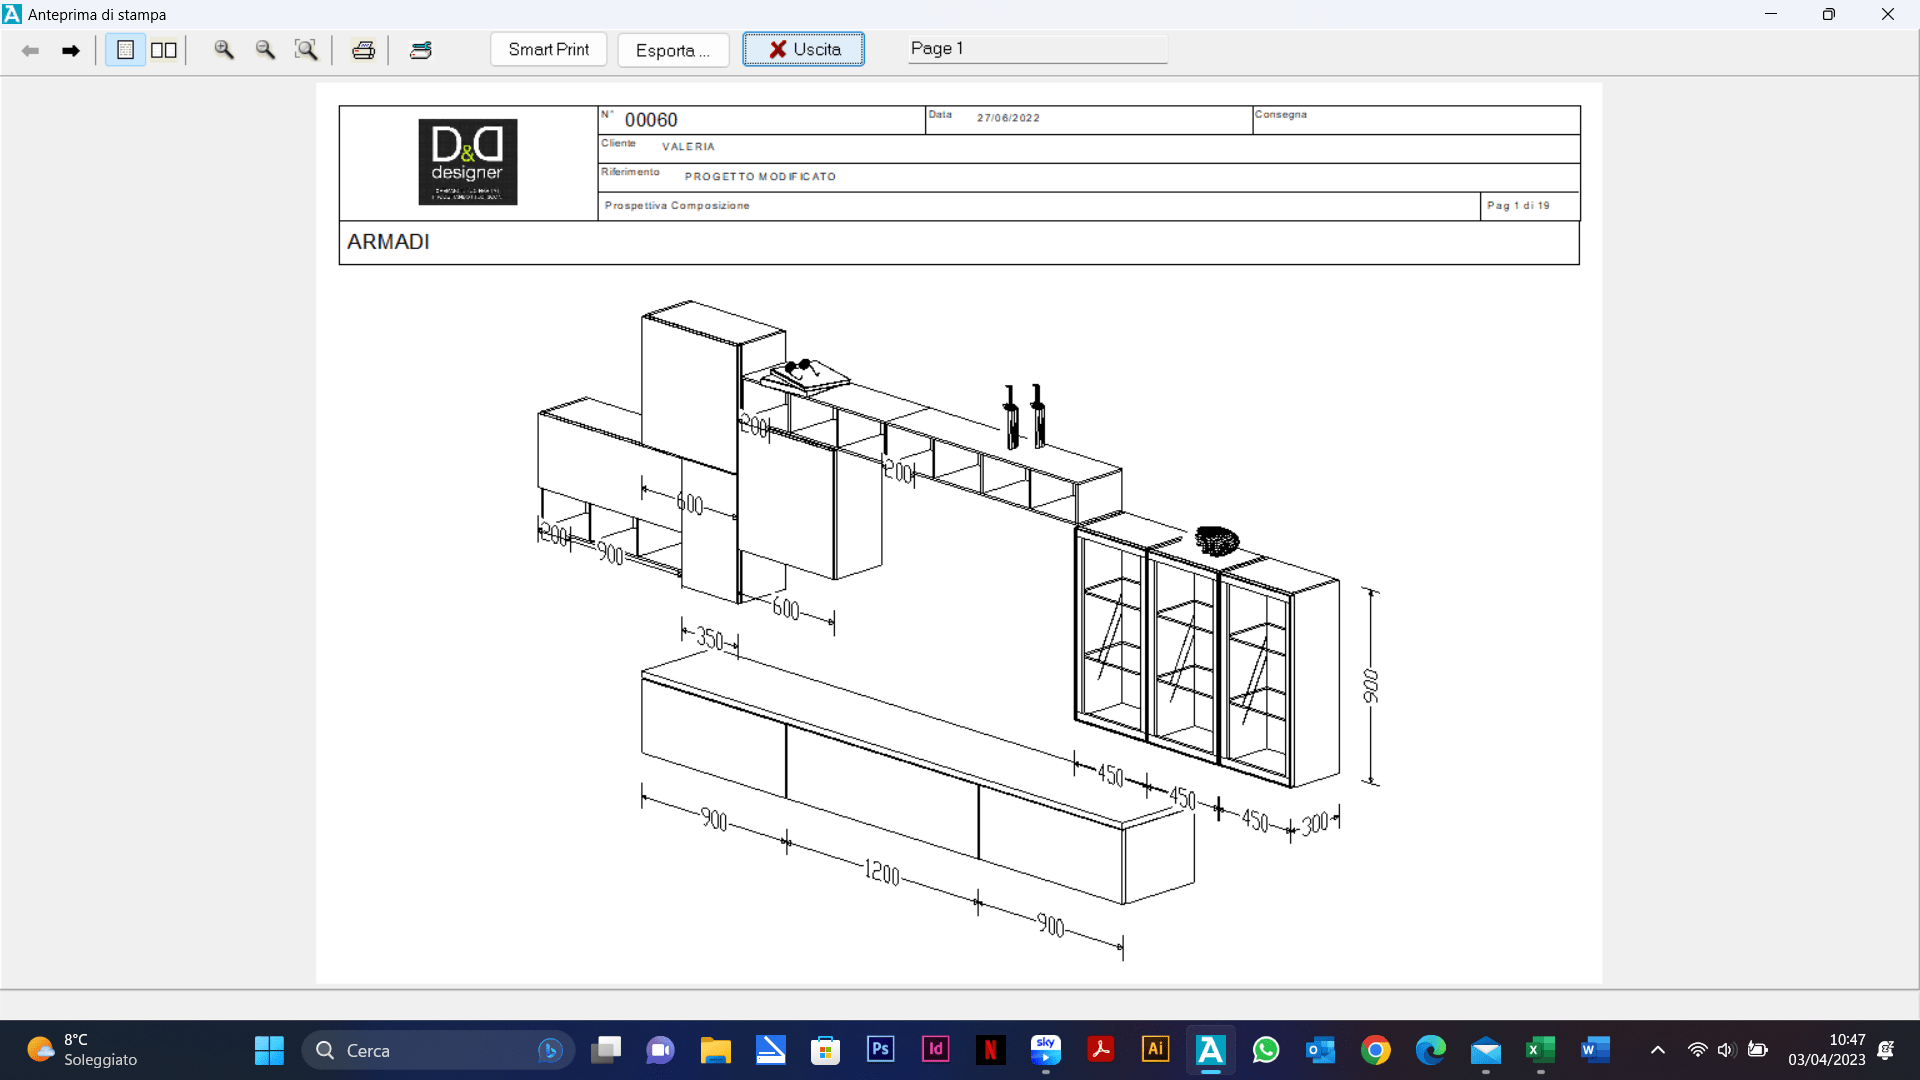Screen dimensions: 1920x1080
Task: Open Photoshop from the taskbar
Action: (880, 1049)
